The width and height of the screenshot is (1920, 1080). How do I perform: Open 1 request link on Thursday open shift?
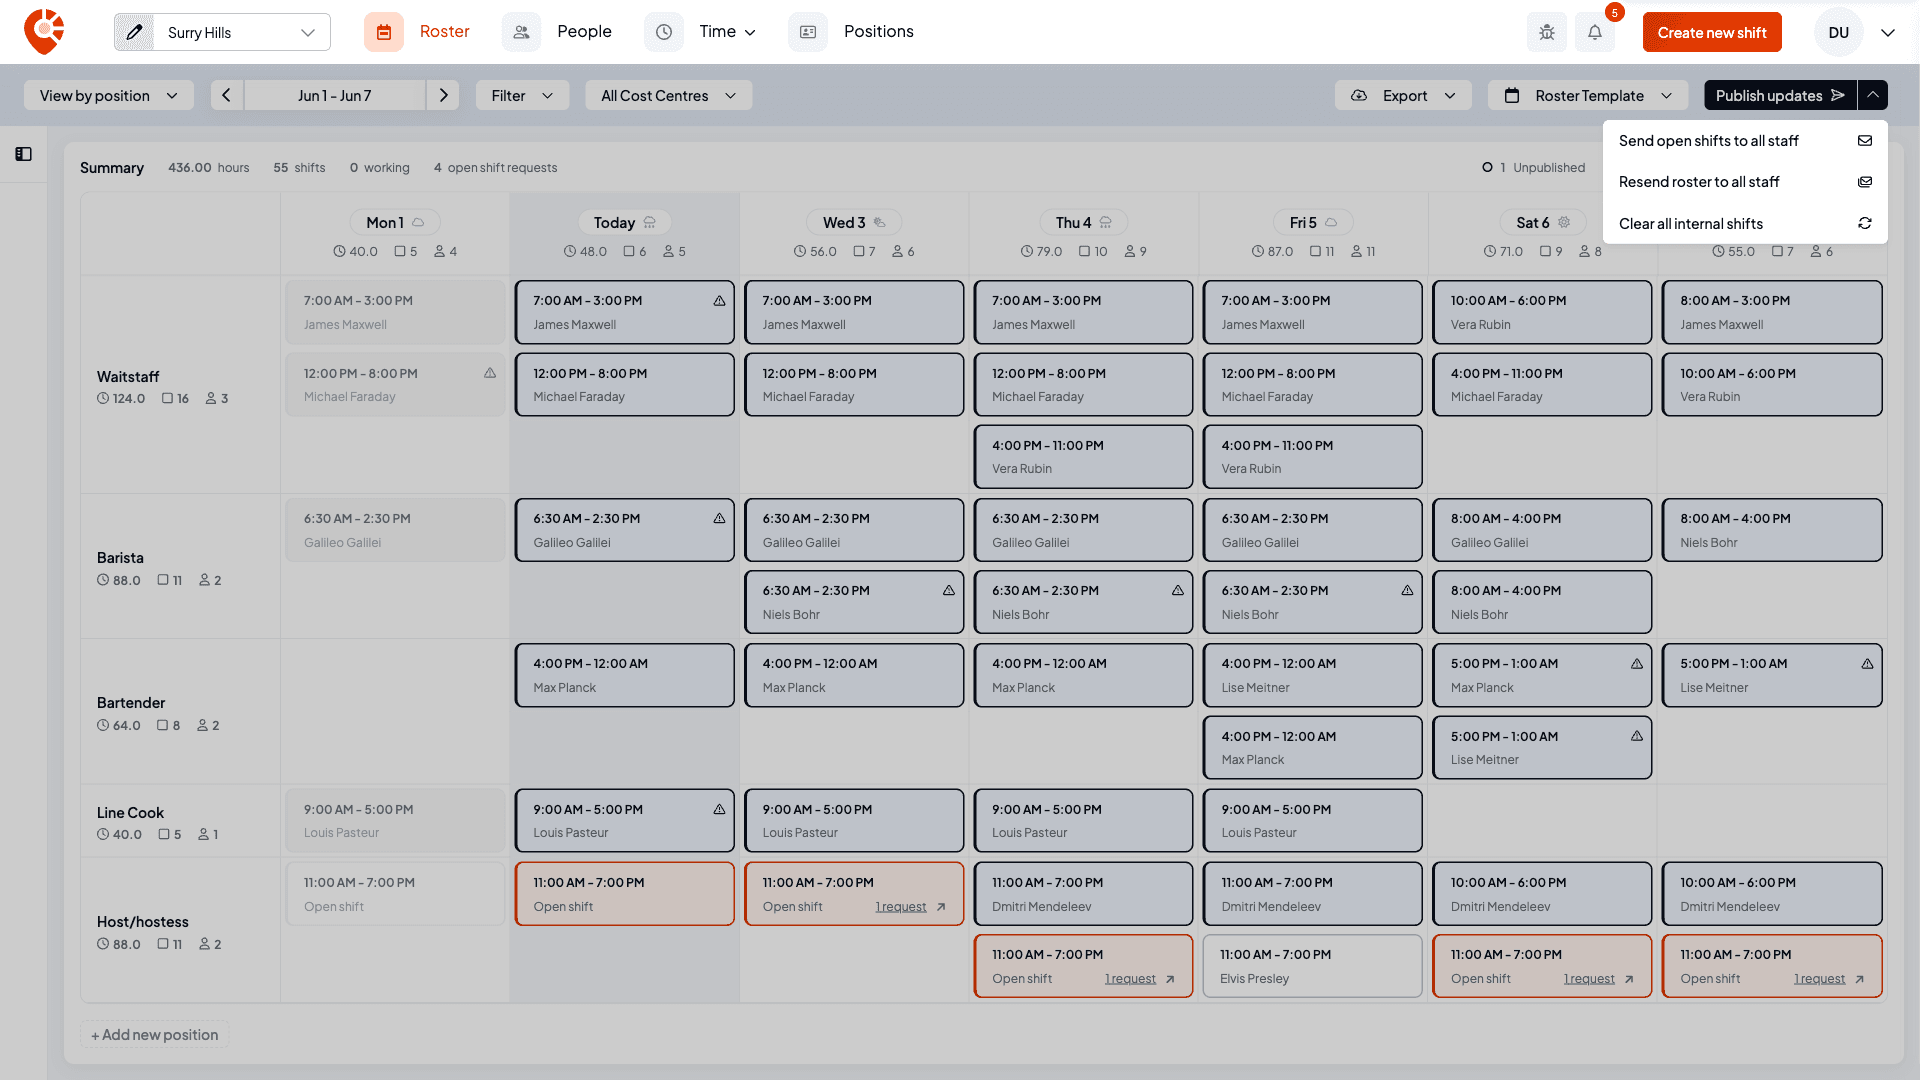(1130, 979)
